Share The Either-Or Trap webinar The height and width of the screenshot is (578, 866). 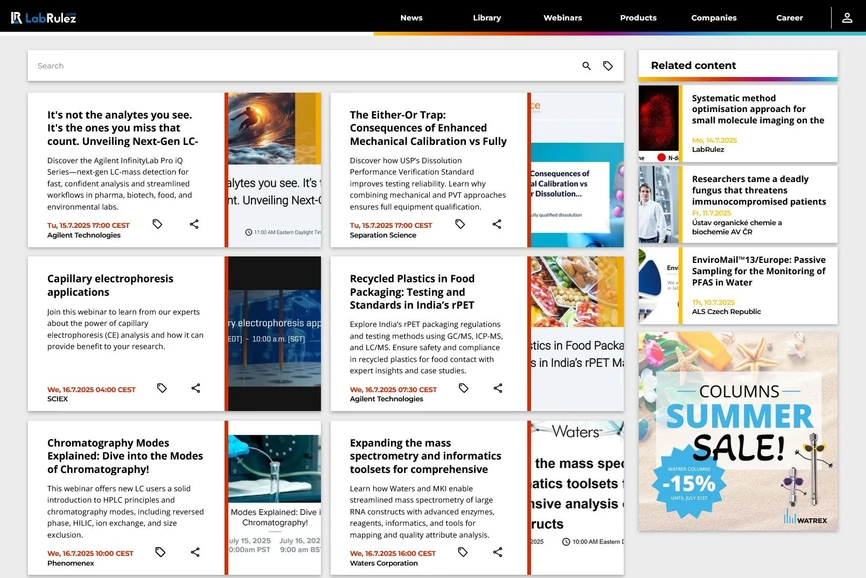coord(497,224)
